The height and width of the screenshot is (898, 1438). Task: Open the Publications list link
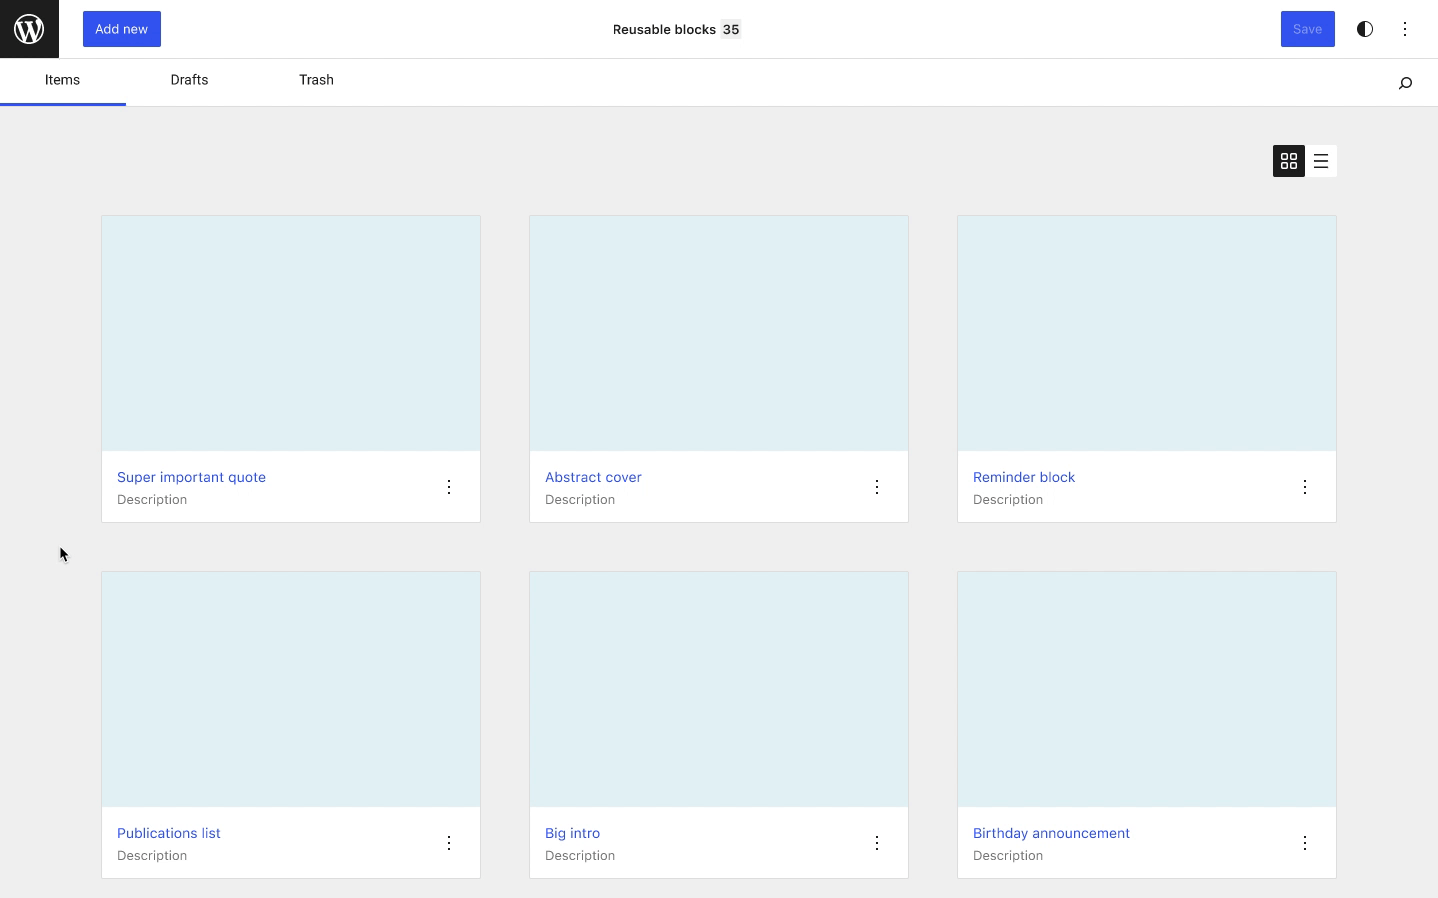click(x=169, y=833)
